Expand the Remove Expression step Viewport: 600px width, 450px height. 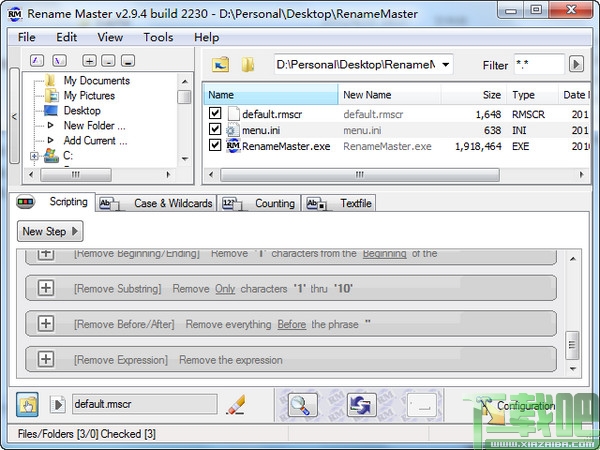(46, 359)
